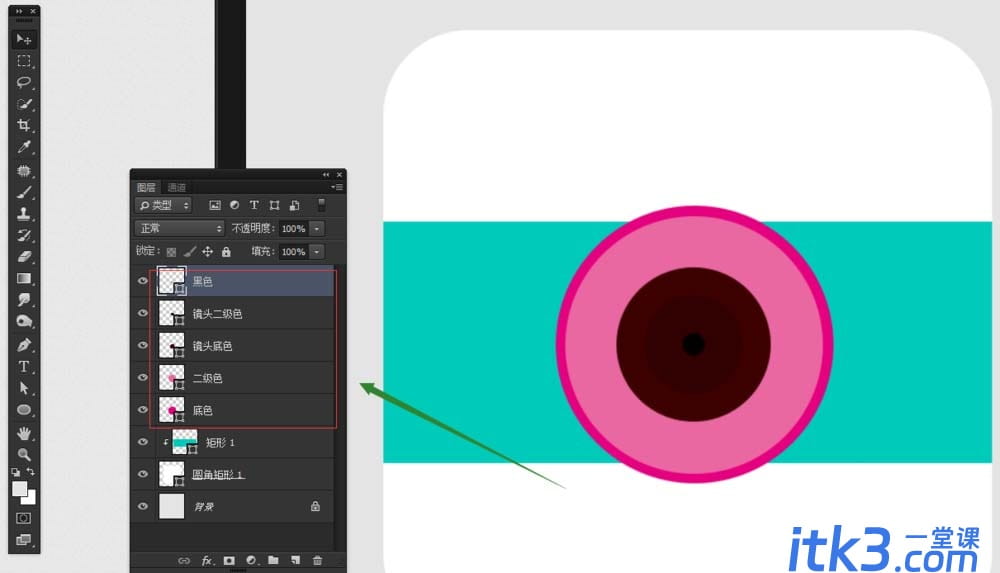Hide the 镜头二级色 layer

coord(143,313)
